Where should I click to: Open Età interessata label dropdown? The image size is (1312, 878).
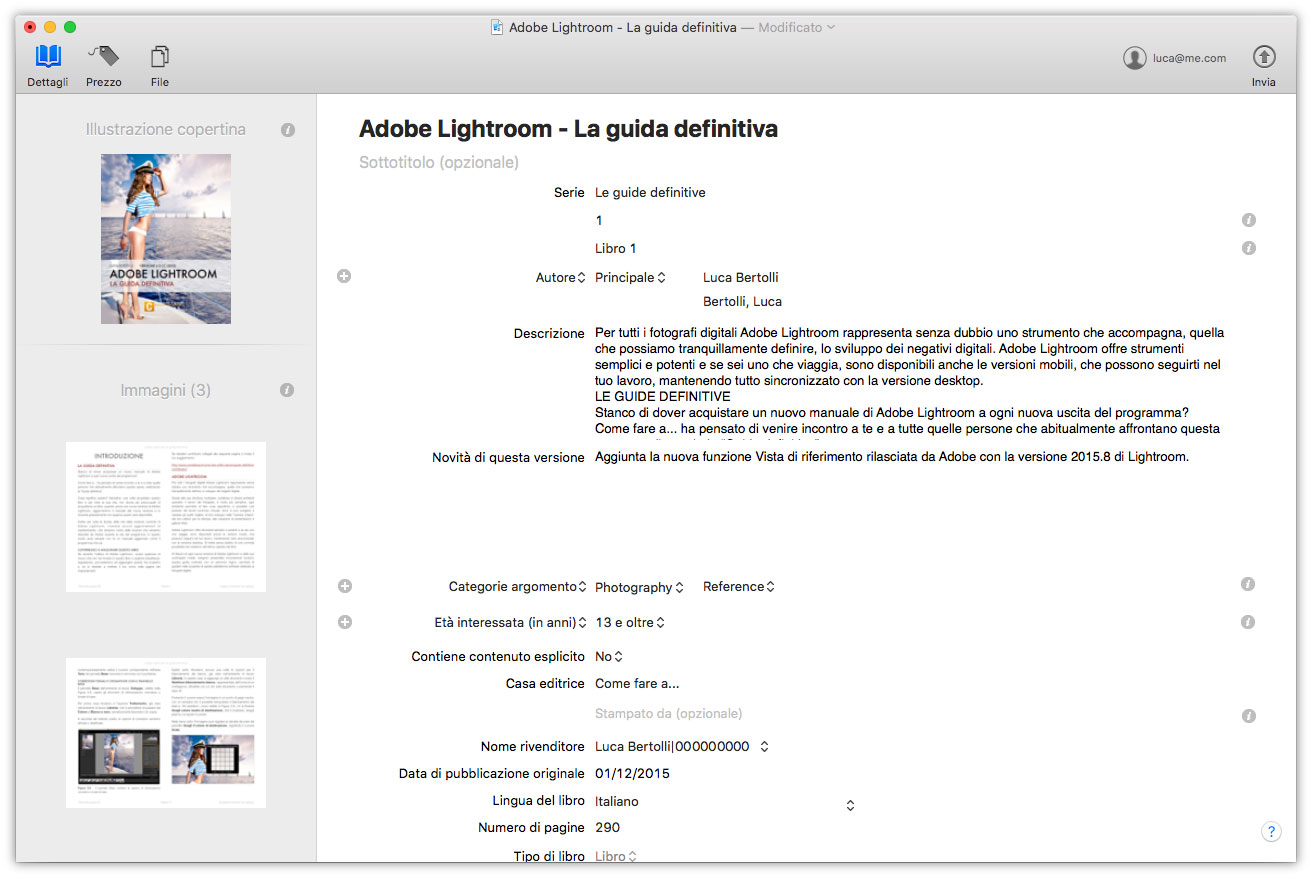511,622
